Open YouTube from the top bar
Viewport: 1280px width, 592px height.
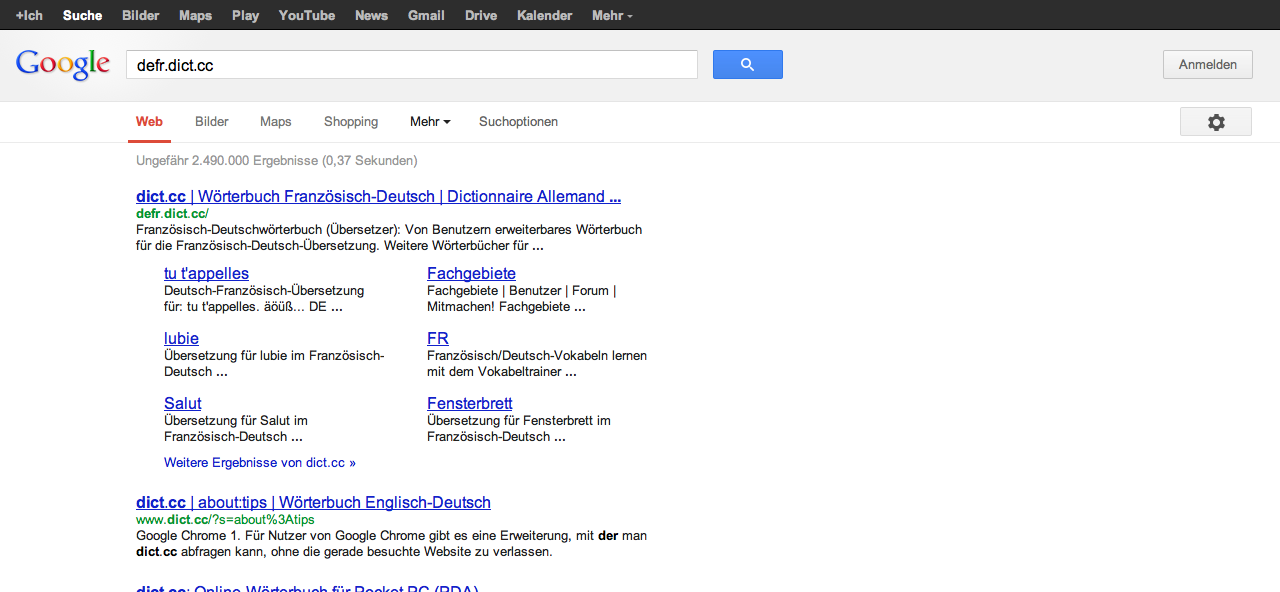tap(306, 16)
